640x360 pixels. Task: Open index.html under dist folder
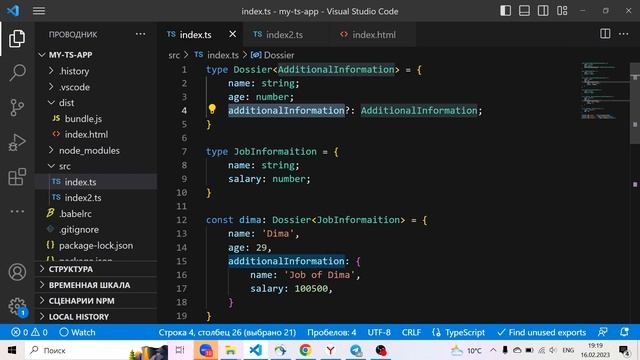pyautogui.click(x=96, y=134)
